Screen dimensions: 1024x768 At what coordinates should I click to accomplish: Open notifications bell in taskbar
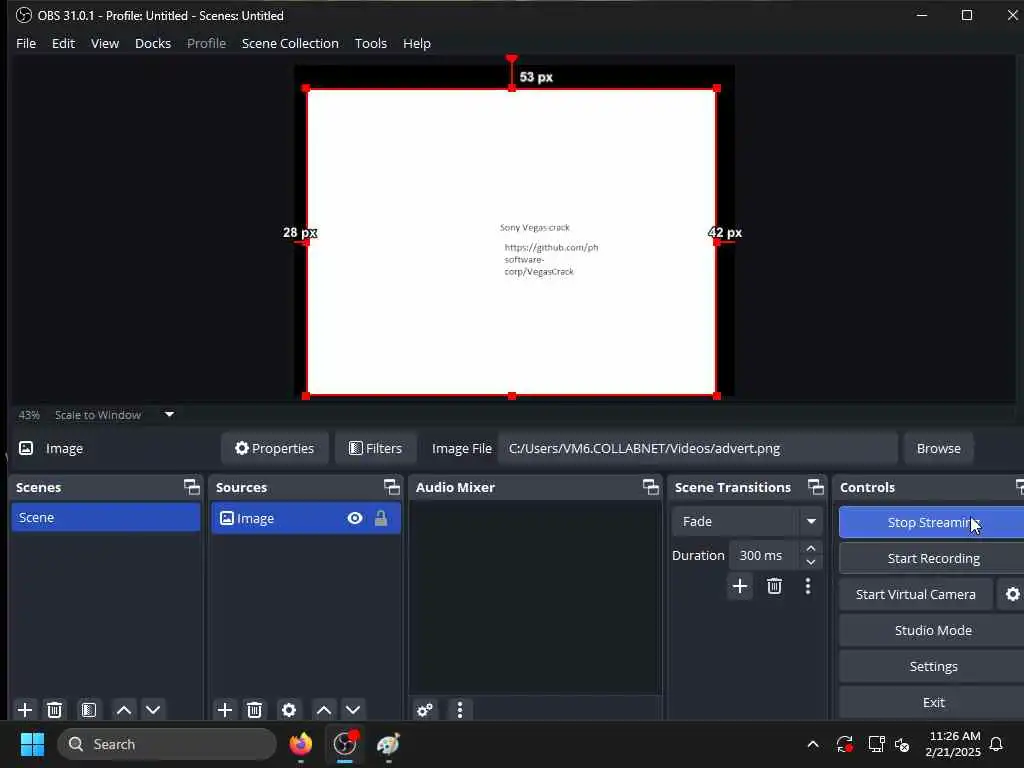tap(996, 744)
